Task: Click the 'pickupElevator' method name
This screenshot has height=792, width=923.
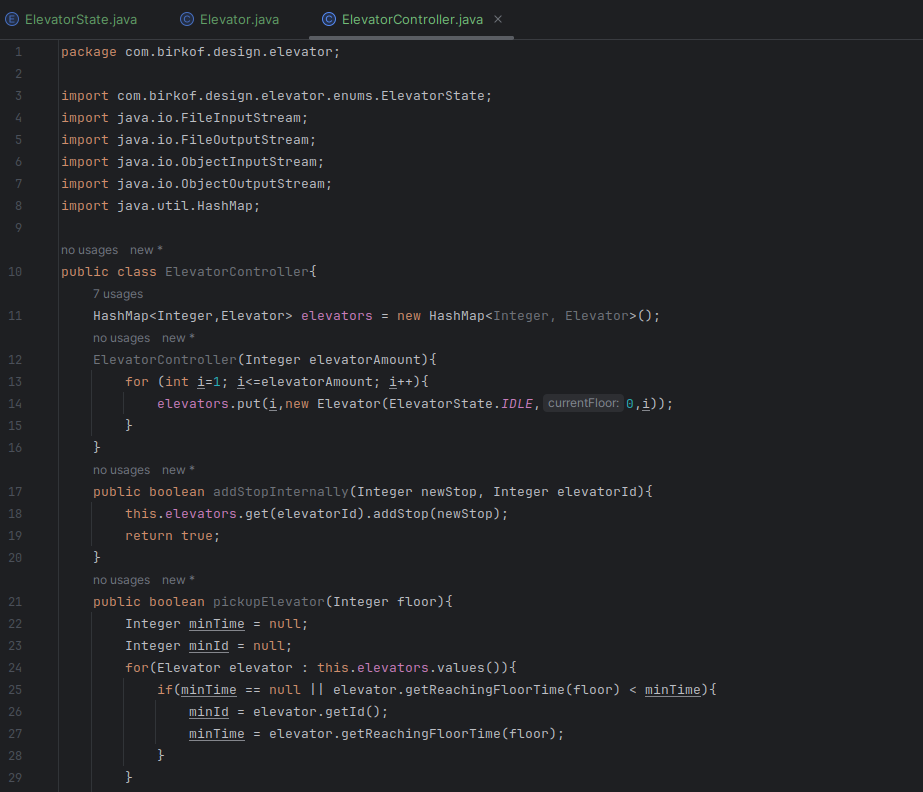Action: pos(268,602)
